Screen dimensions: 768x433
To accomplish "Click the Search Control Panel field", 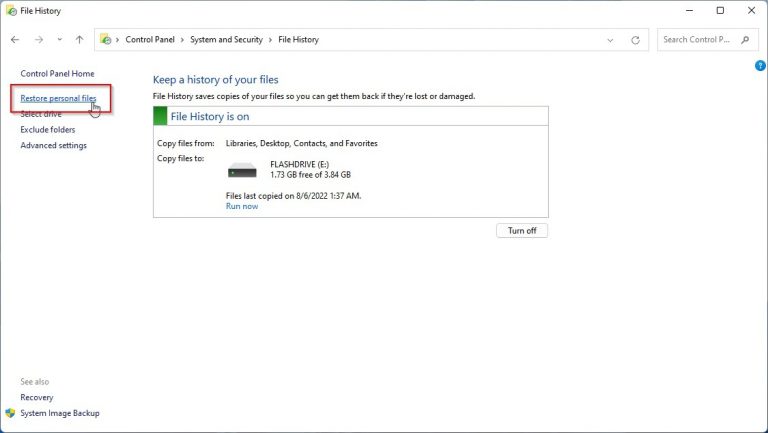I will pyautogui.click(x=698, y=40).
